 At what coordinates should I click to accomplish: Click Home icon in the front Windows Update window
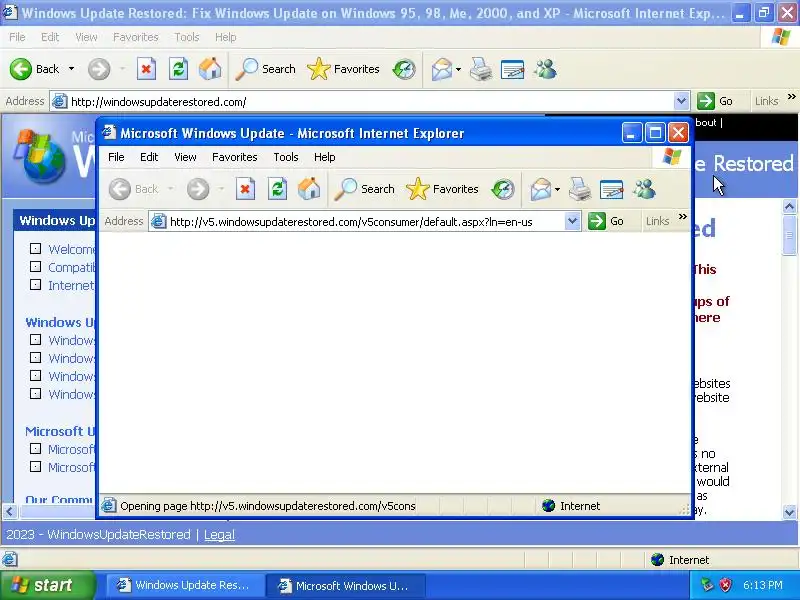coord(309,189)
